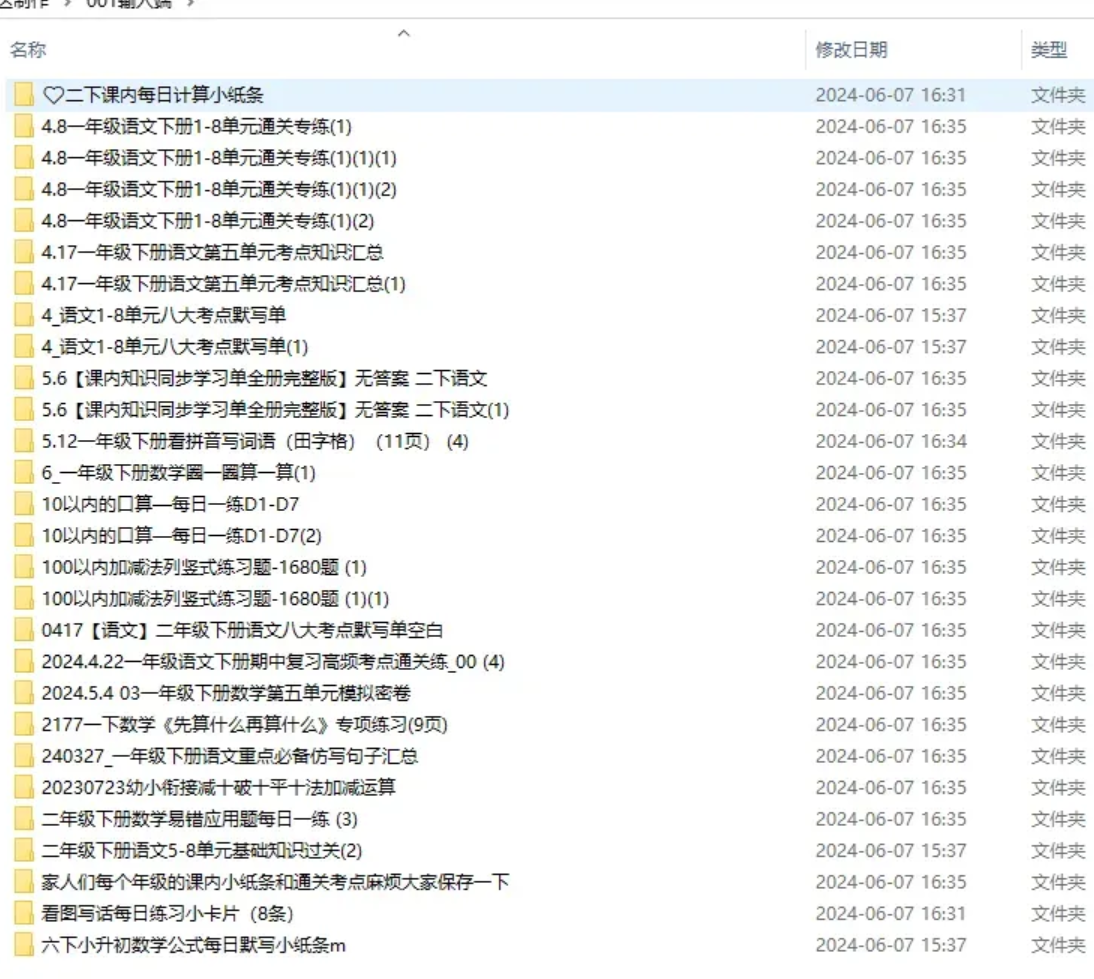Click folder icon of 5.12一年级下册看拼音写词语

pos(24,441)
